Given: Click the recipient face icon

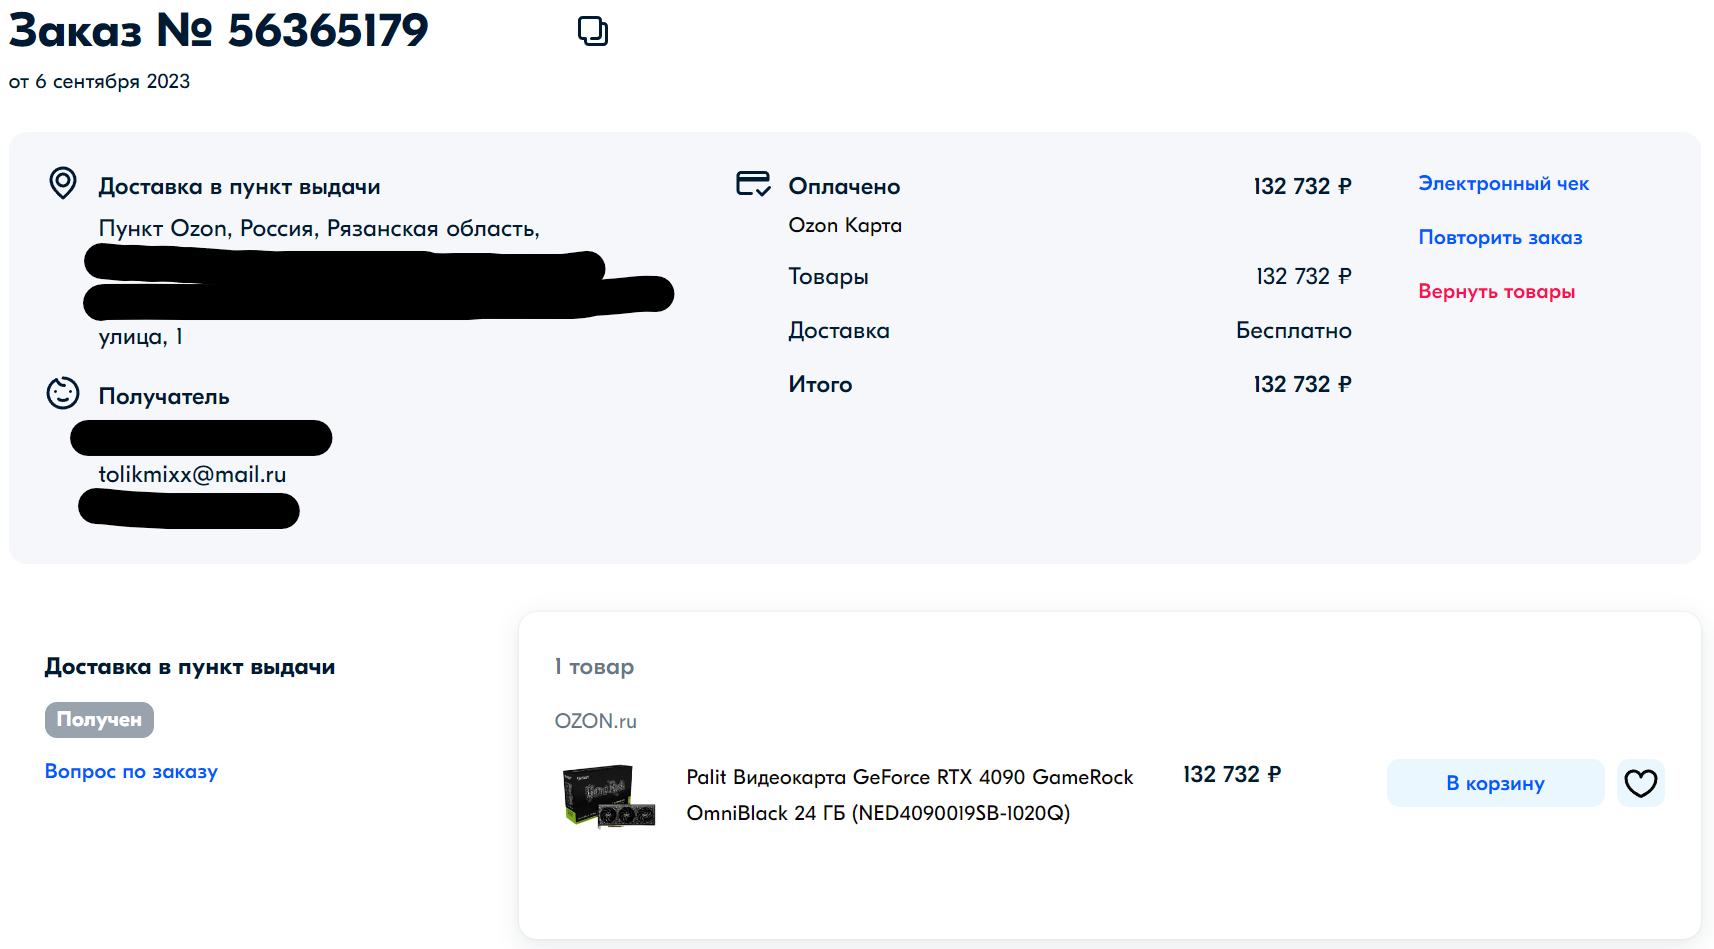Looking at the screenshot, I should coord(63,394).
